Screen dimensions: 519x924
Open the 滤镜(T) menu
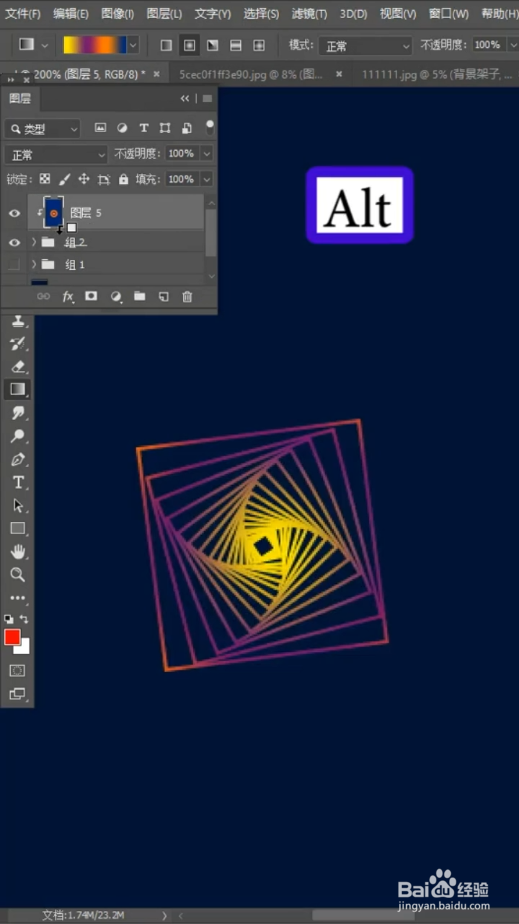[309, 14]
